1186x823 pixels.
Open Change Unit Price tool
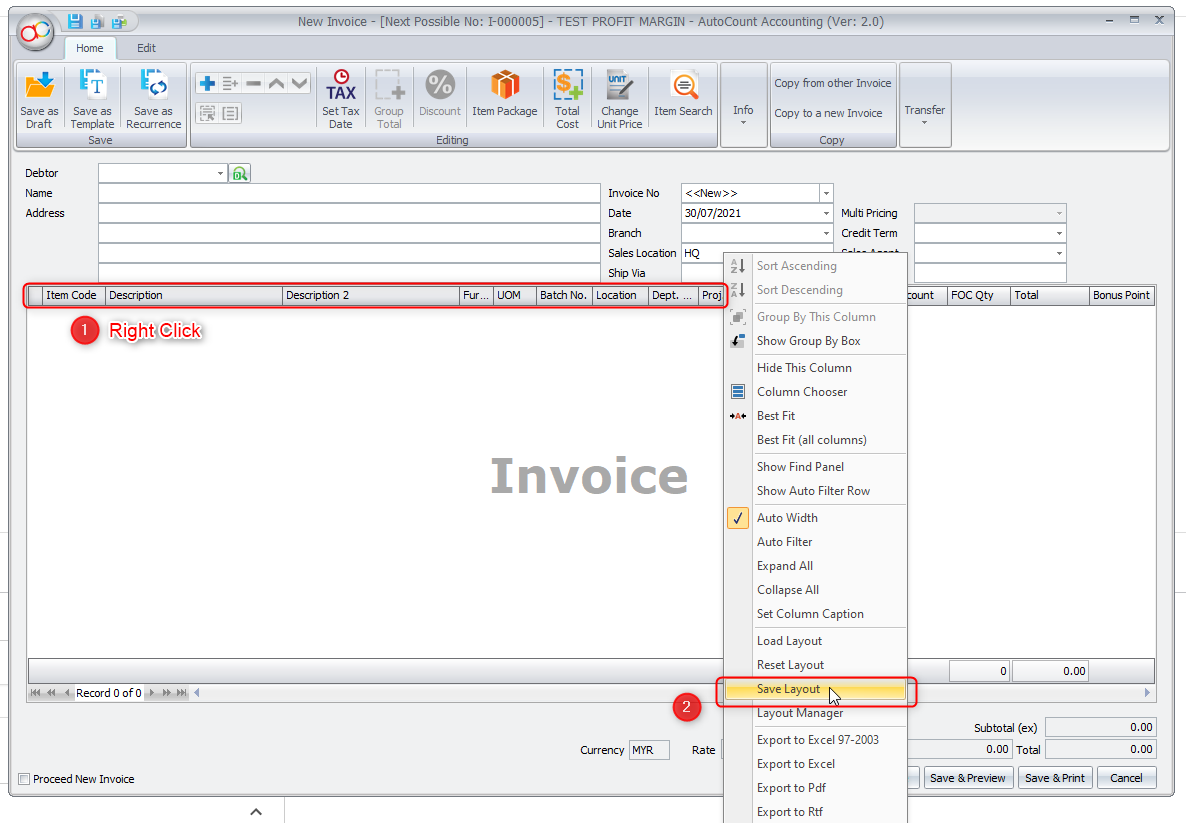[x=619, y=99]
